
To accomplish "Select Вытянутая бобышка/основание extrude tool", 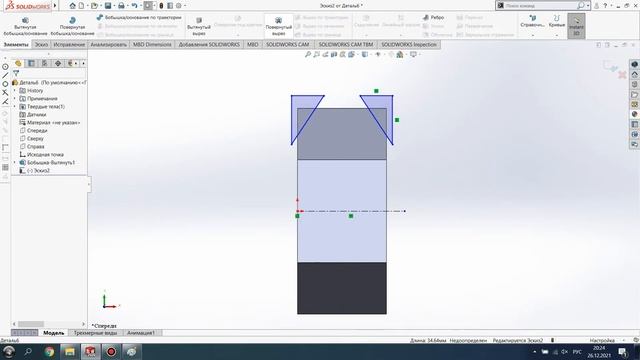I will click(25, 27).
